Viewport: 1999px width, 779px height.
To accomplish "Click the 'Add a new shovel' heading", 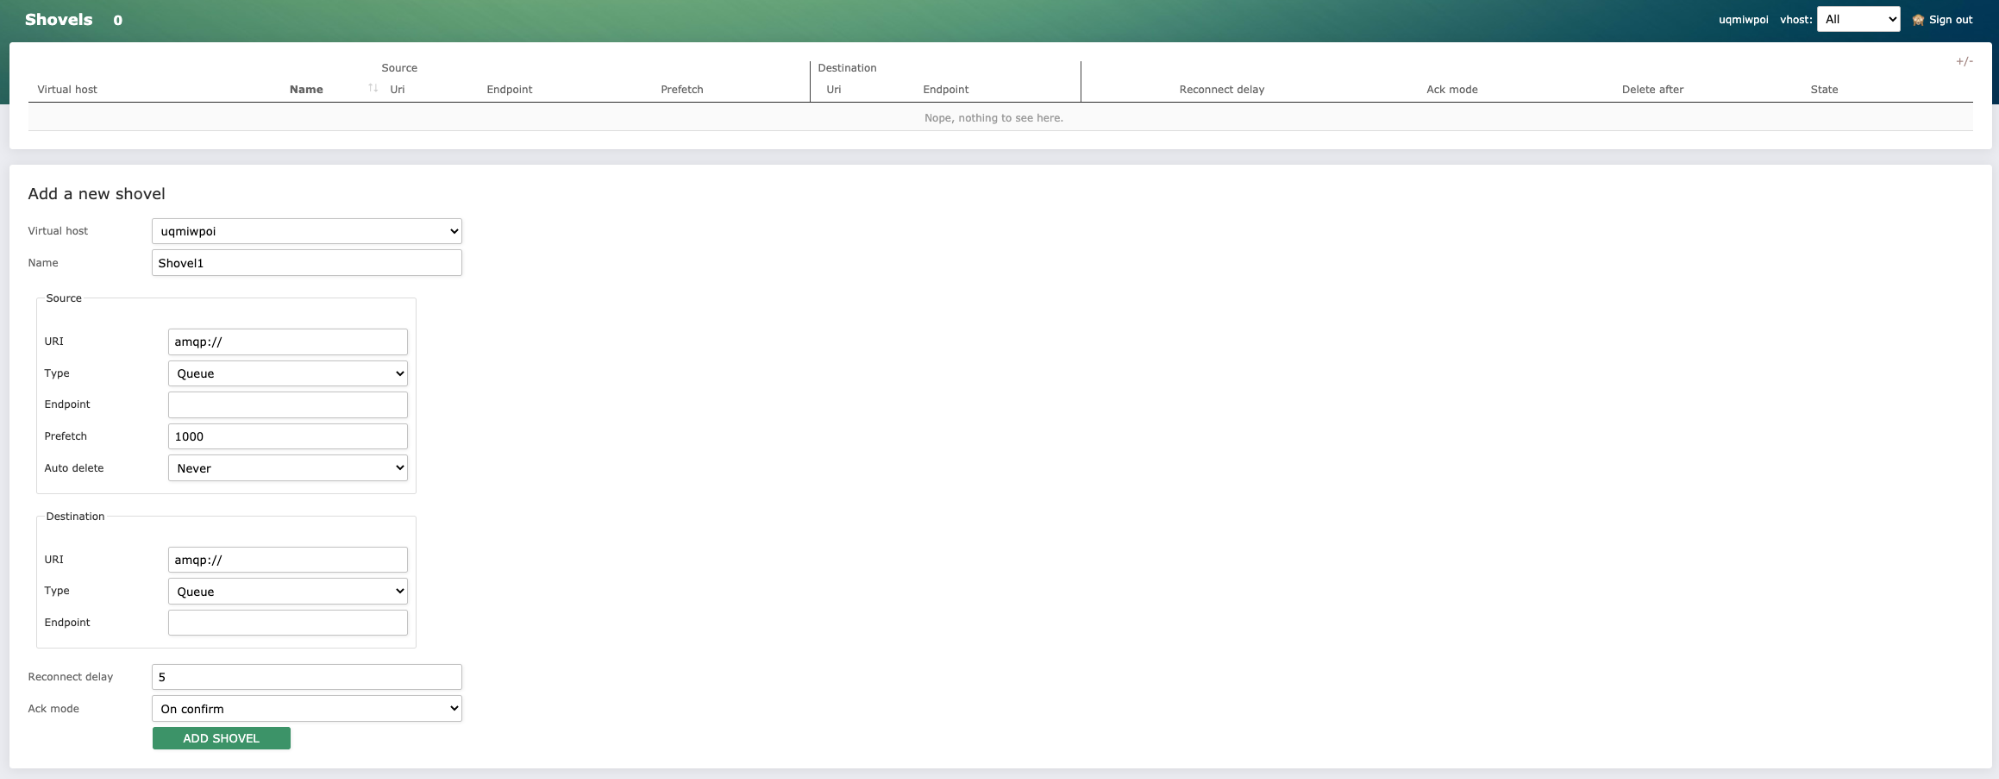I will 96,194.
